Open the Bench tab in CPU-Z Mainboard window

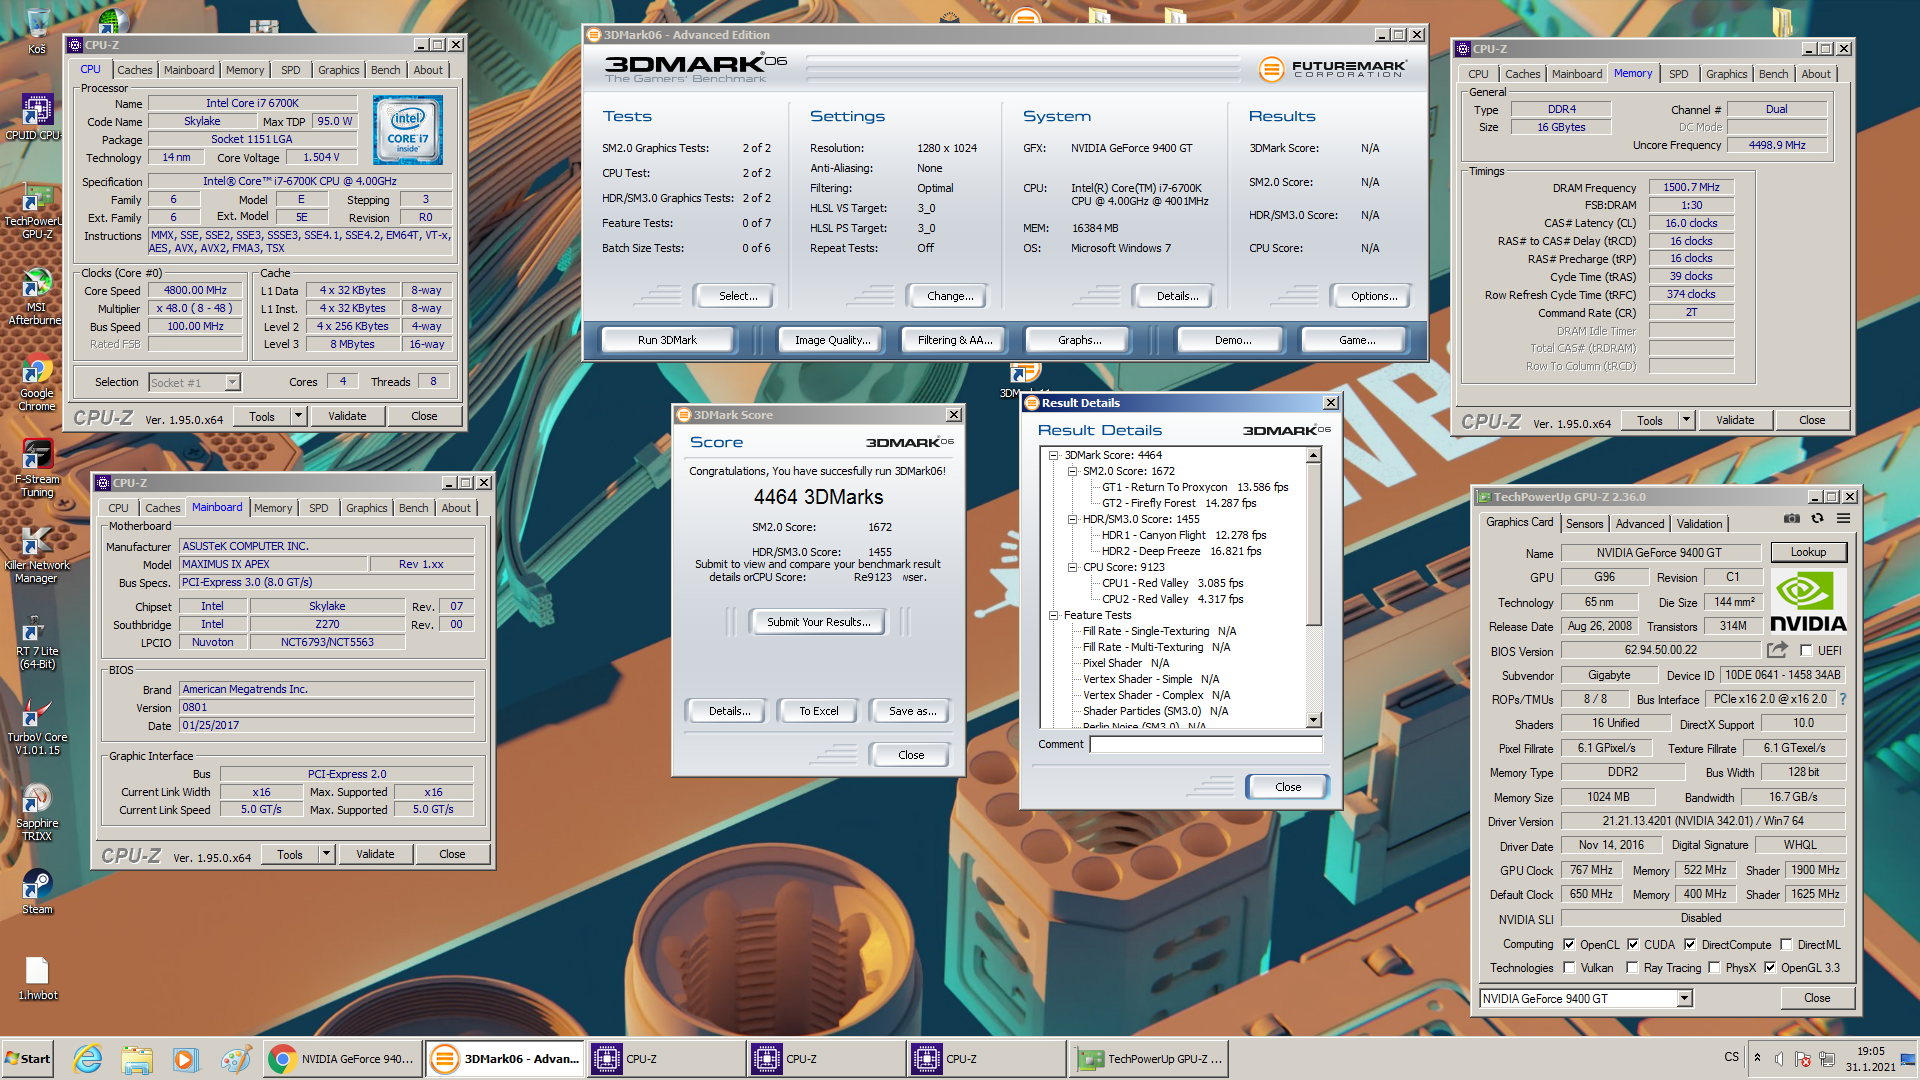[413, 508]
